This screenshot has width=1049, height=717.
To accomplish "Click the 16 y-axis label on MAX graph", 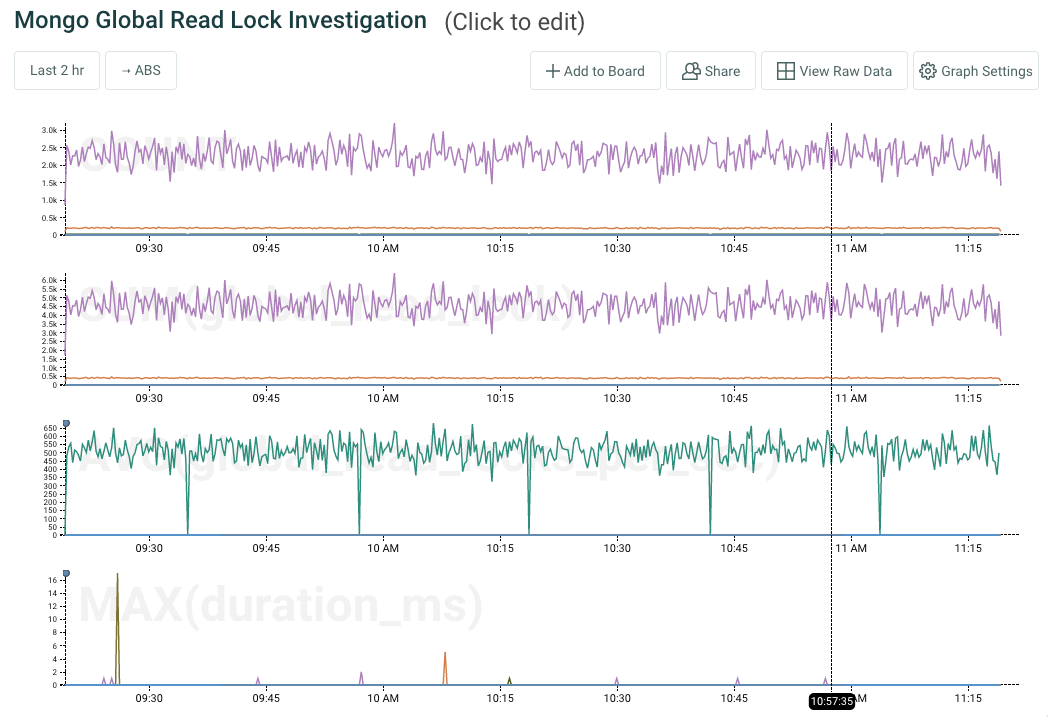I will 53,580.
